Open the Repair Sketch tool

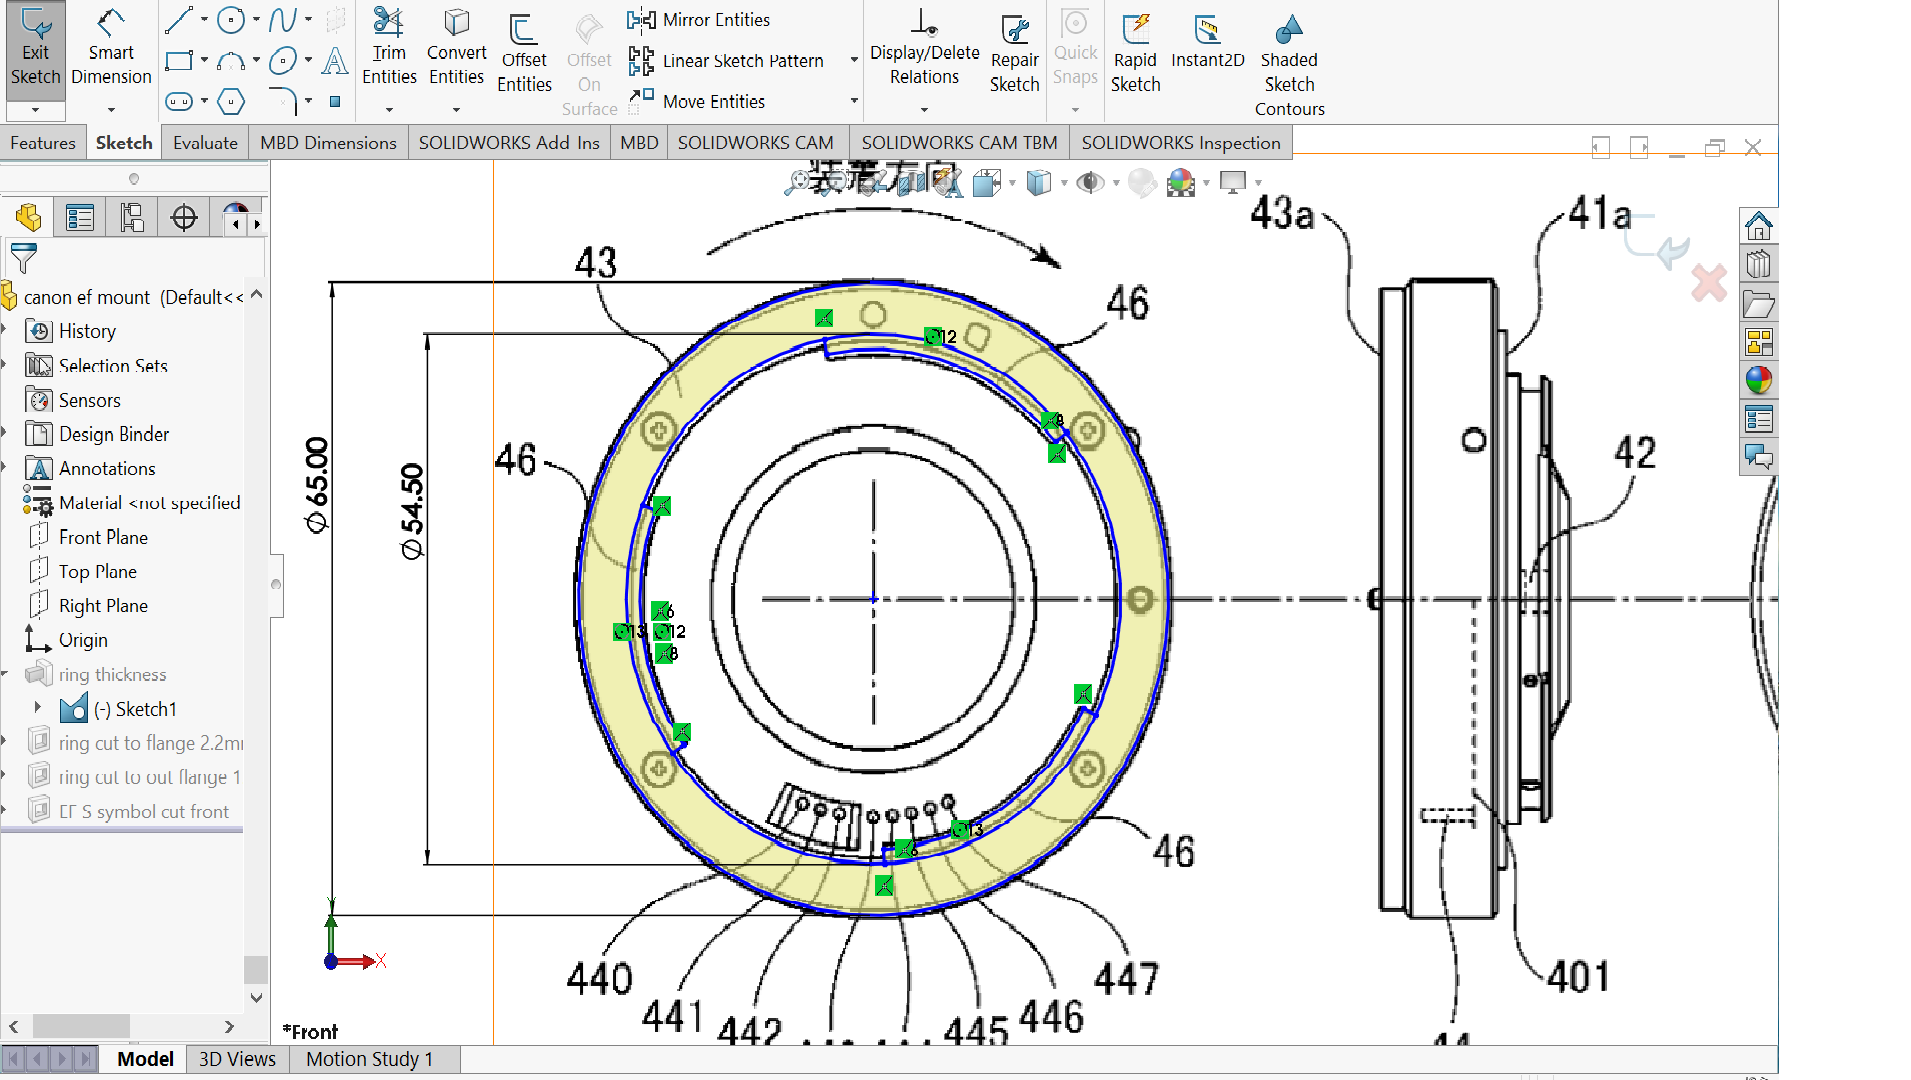1014,55
